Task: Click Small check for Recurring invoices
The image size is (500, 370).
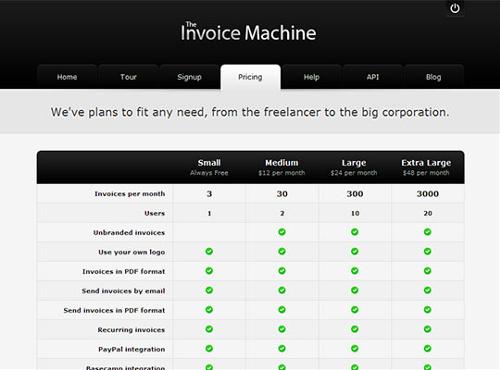Action: point(209,329)
